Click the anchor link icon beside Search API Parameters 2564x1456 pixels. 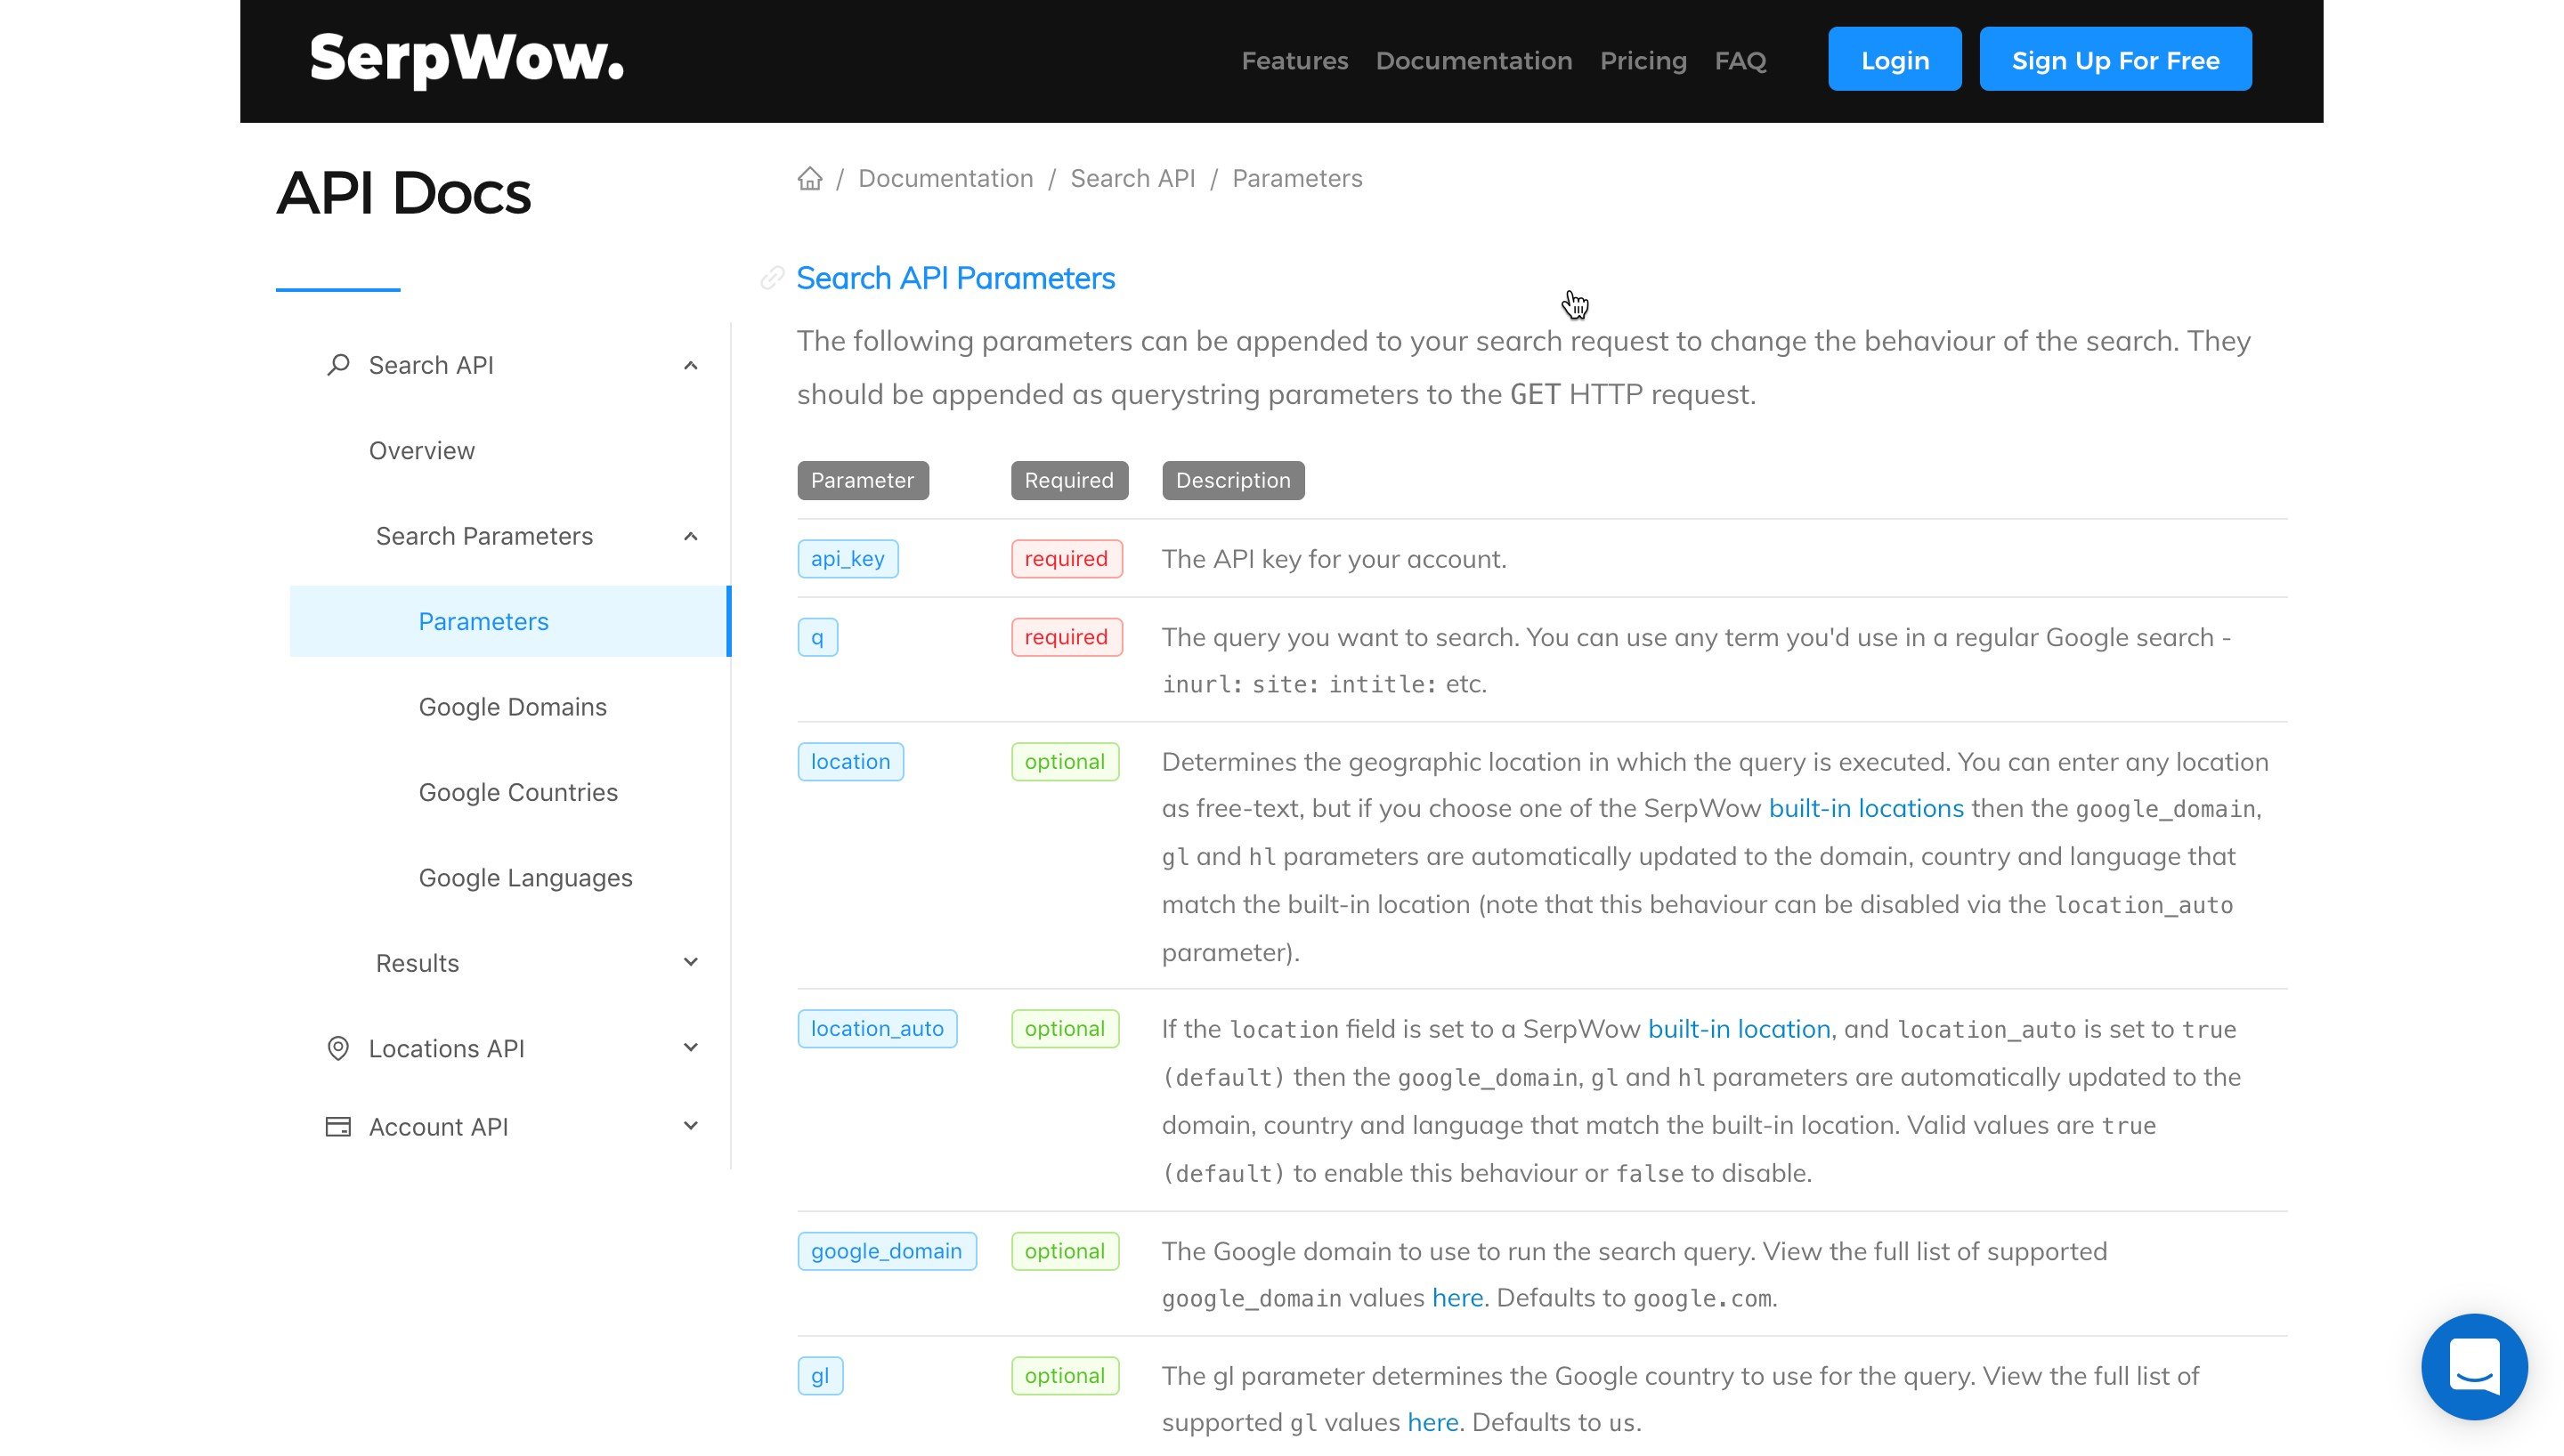pyautogui.click(x=772, y=278)
